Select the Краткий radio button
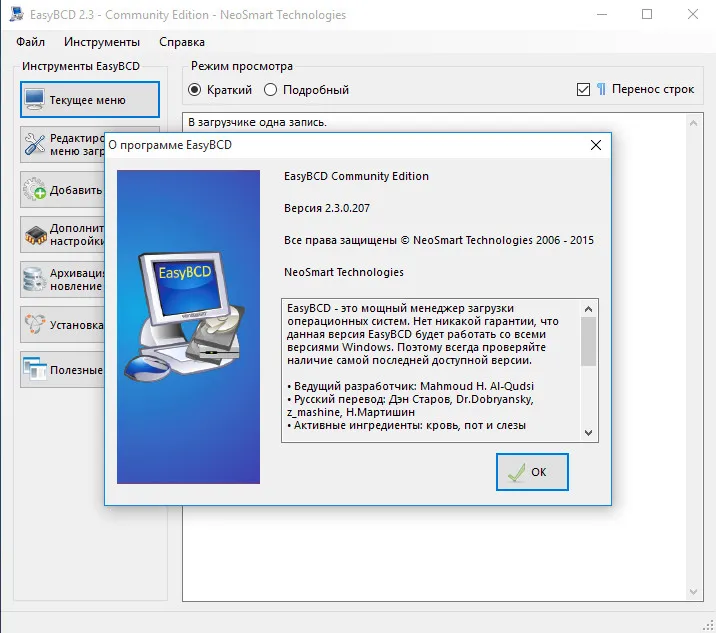 195,90
